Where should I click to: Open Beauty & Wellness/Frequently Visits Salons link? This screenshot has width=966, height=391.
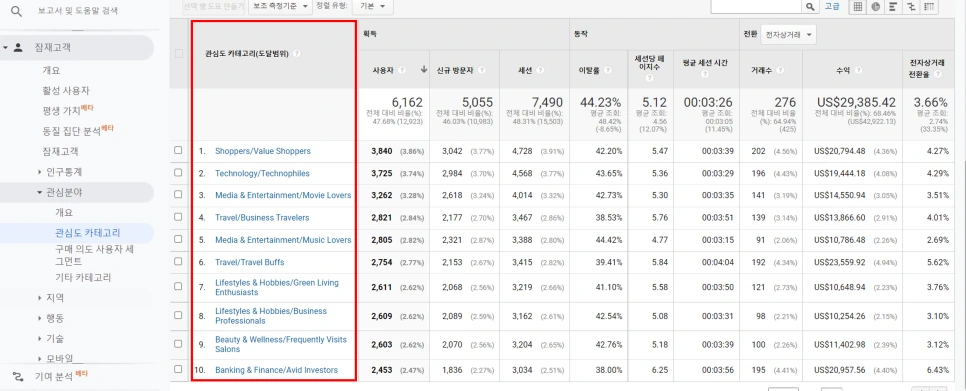coord(281,344)
